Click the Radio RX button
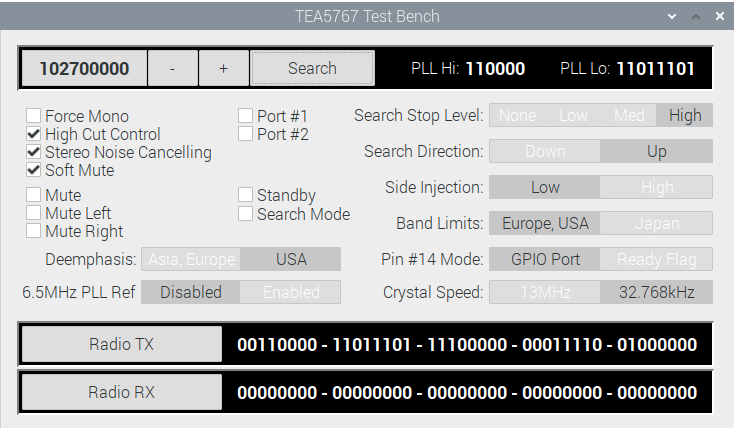Screen dimensions: 734x430 (x=122, y=392)
